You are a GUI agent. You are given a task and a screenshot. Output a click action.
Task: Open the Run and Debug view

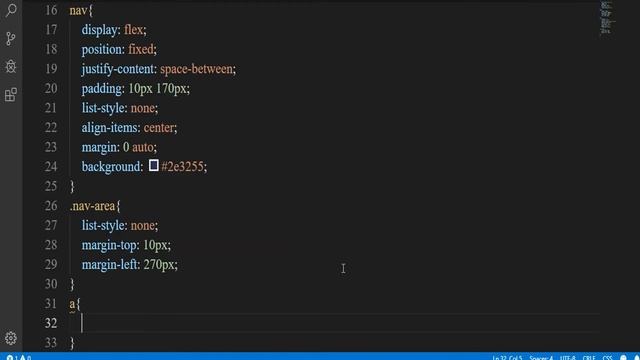click(x=11, y=67)
